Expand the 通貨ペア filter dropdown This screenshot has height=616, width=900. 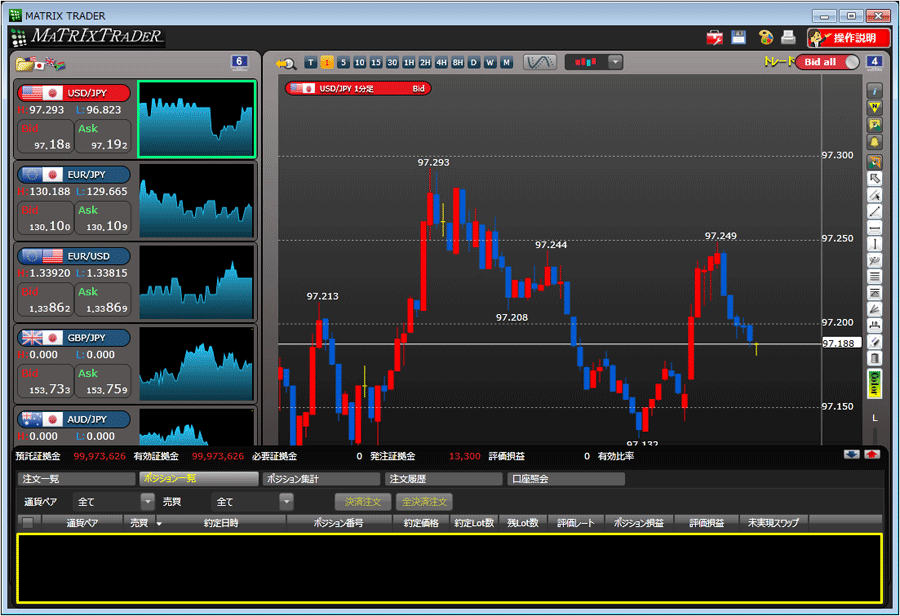(x=148, y=501)
